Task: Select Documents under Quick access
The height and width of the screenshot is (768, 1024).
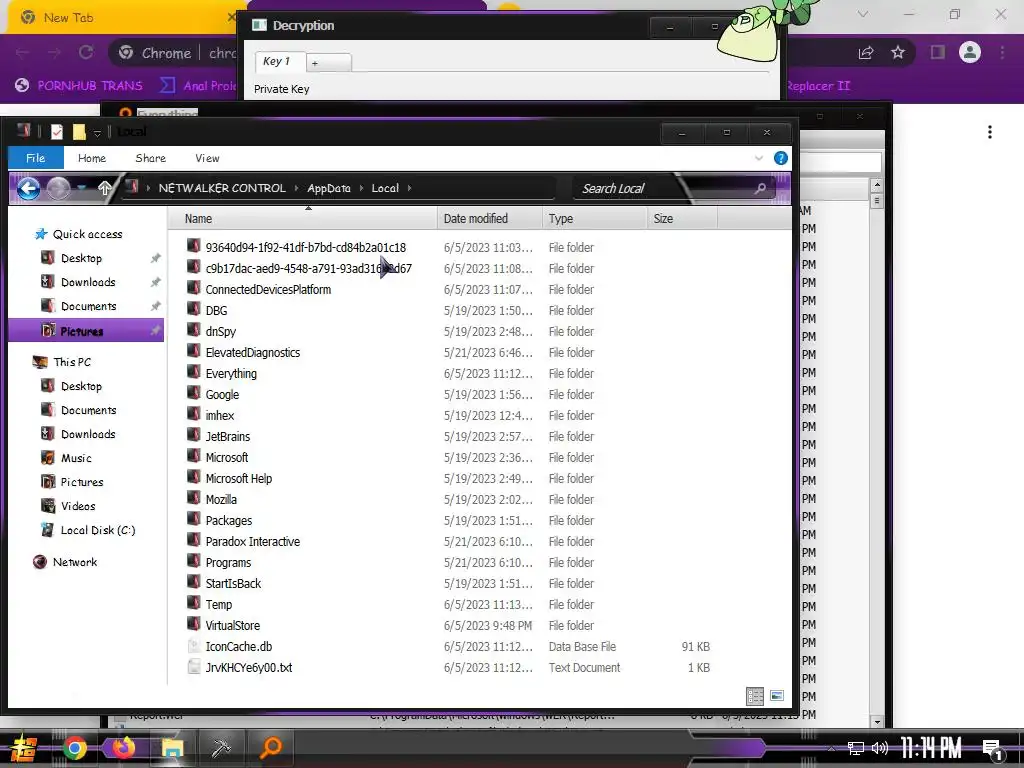Action: pyautogui.click(x=88, y=306)
